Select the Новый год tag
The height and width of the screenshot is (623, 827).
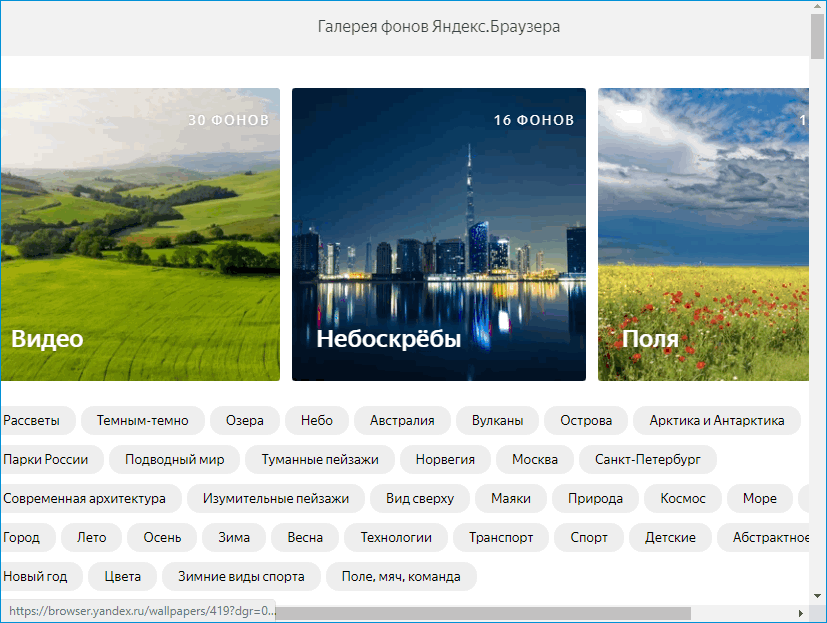tap(38, 576)
